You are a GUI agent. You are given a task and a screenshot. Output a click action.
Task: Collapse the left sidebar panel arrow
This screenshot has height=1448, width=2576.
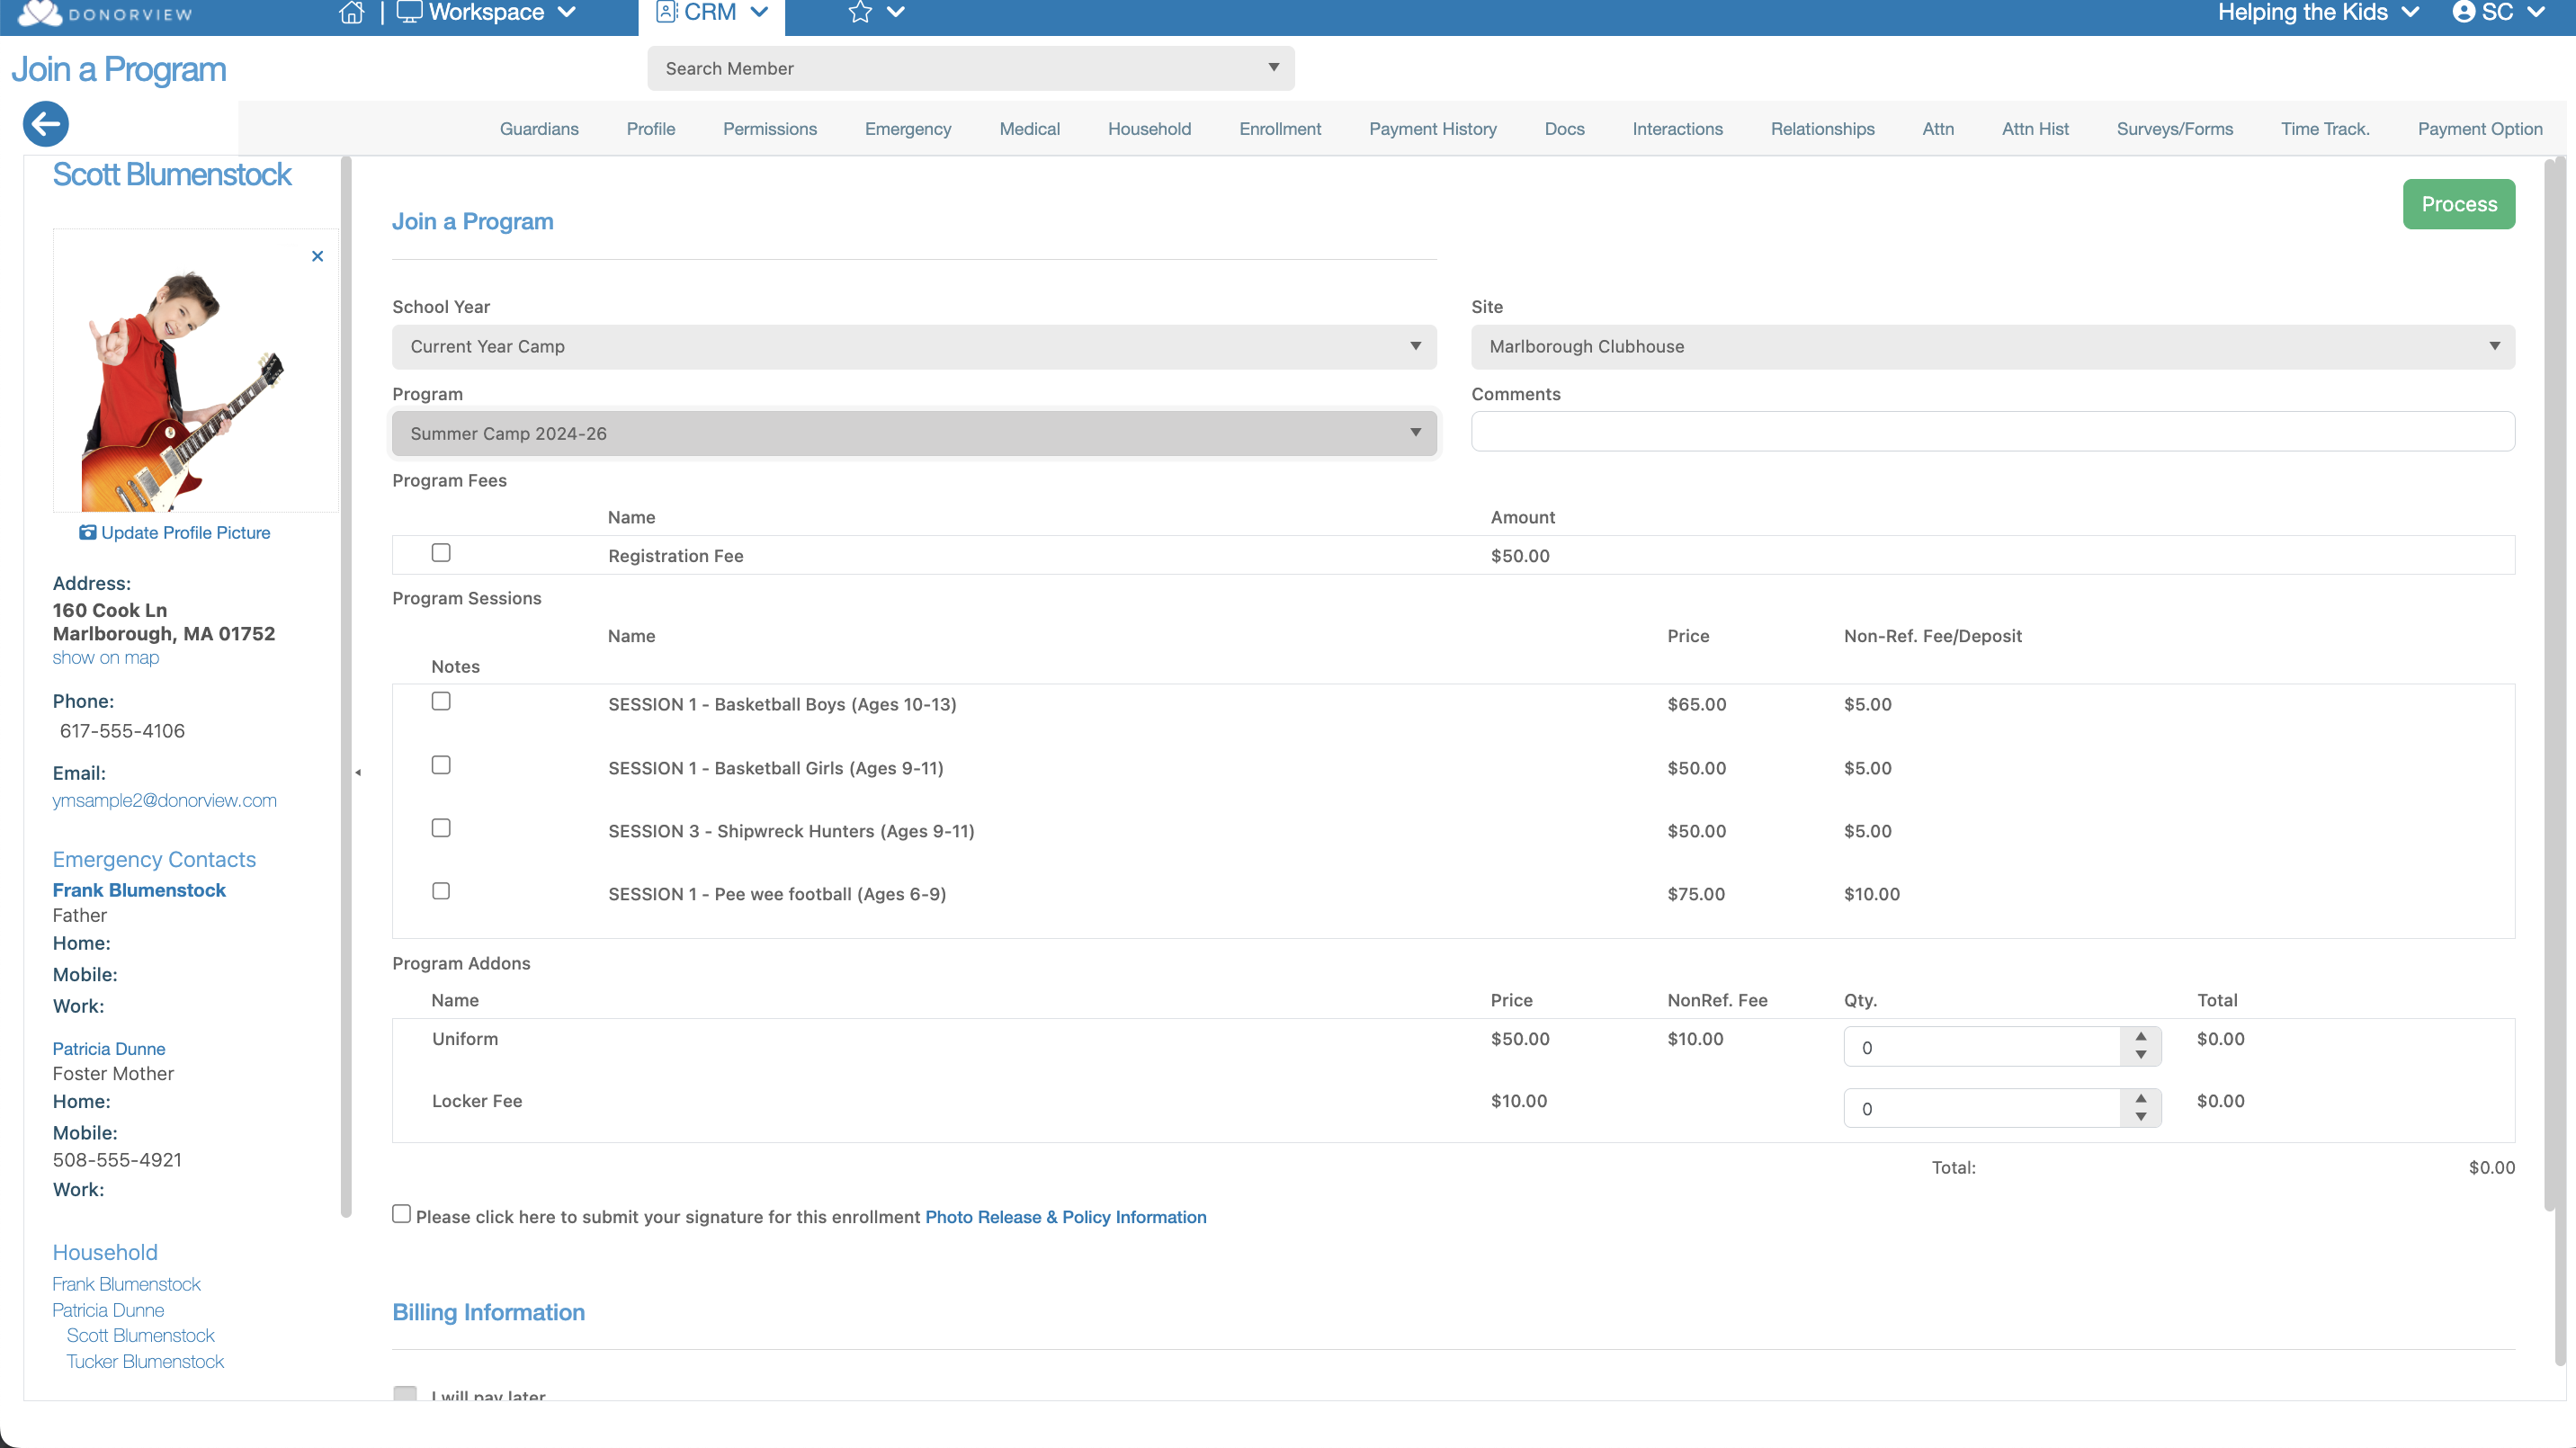pyautogui.click(x=358, y=772)
